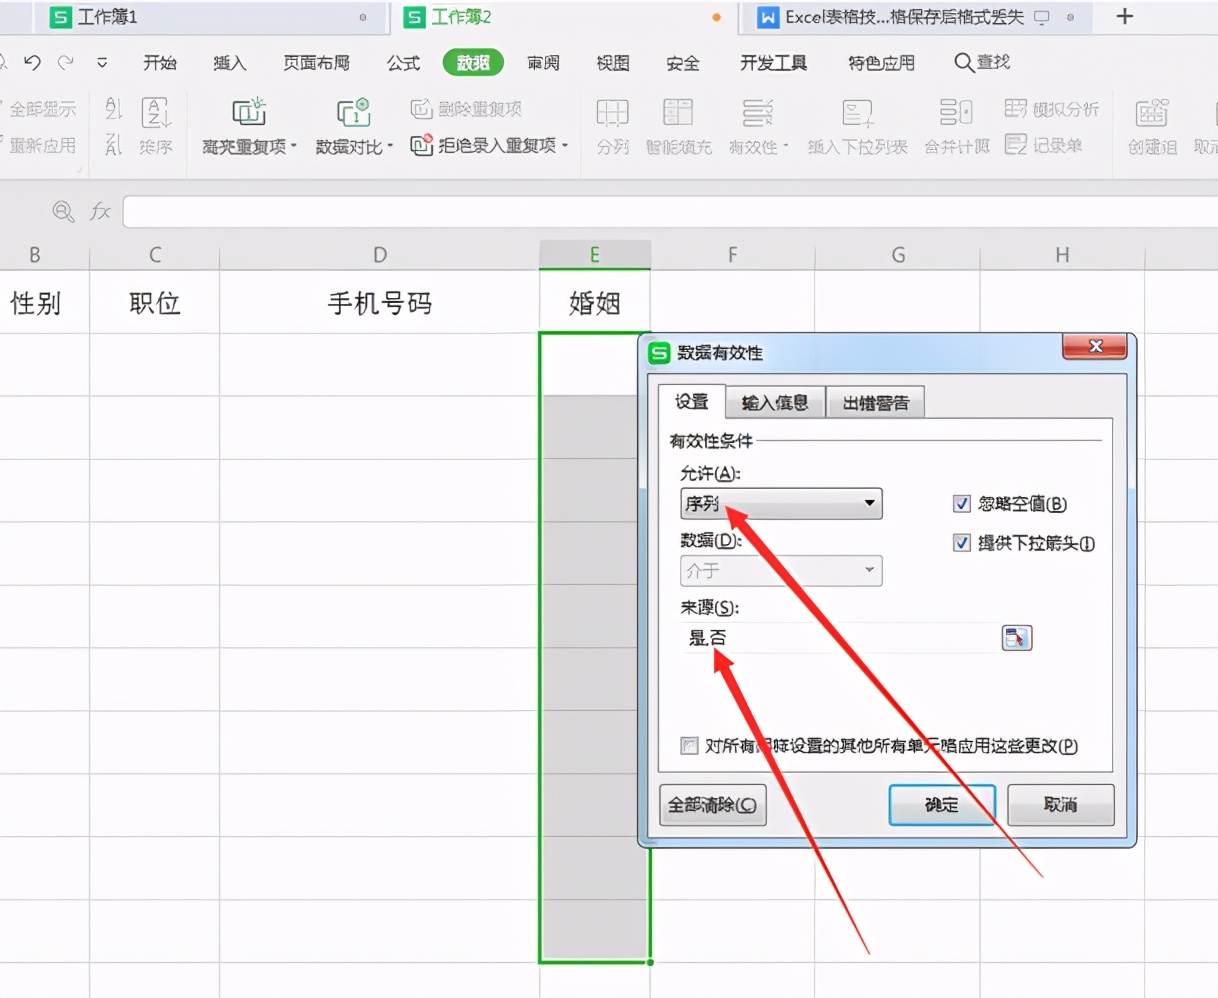Click the 查找 search box
Image resolution: width=1218 pixels, height=998 pixels.
[982, 62]
